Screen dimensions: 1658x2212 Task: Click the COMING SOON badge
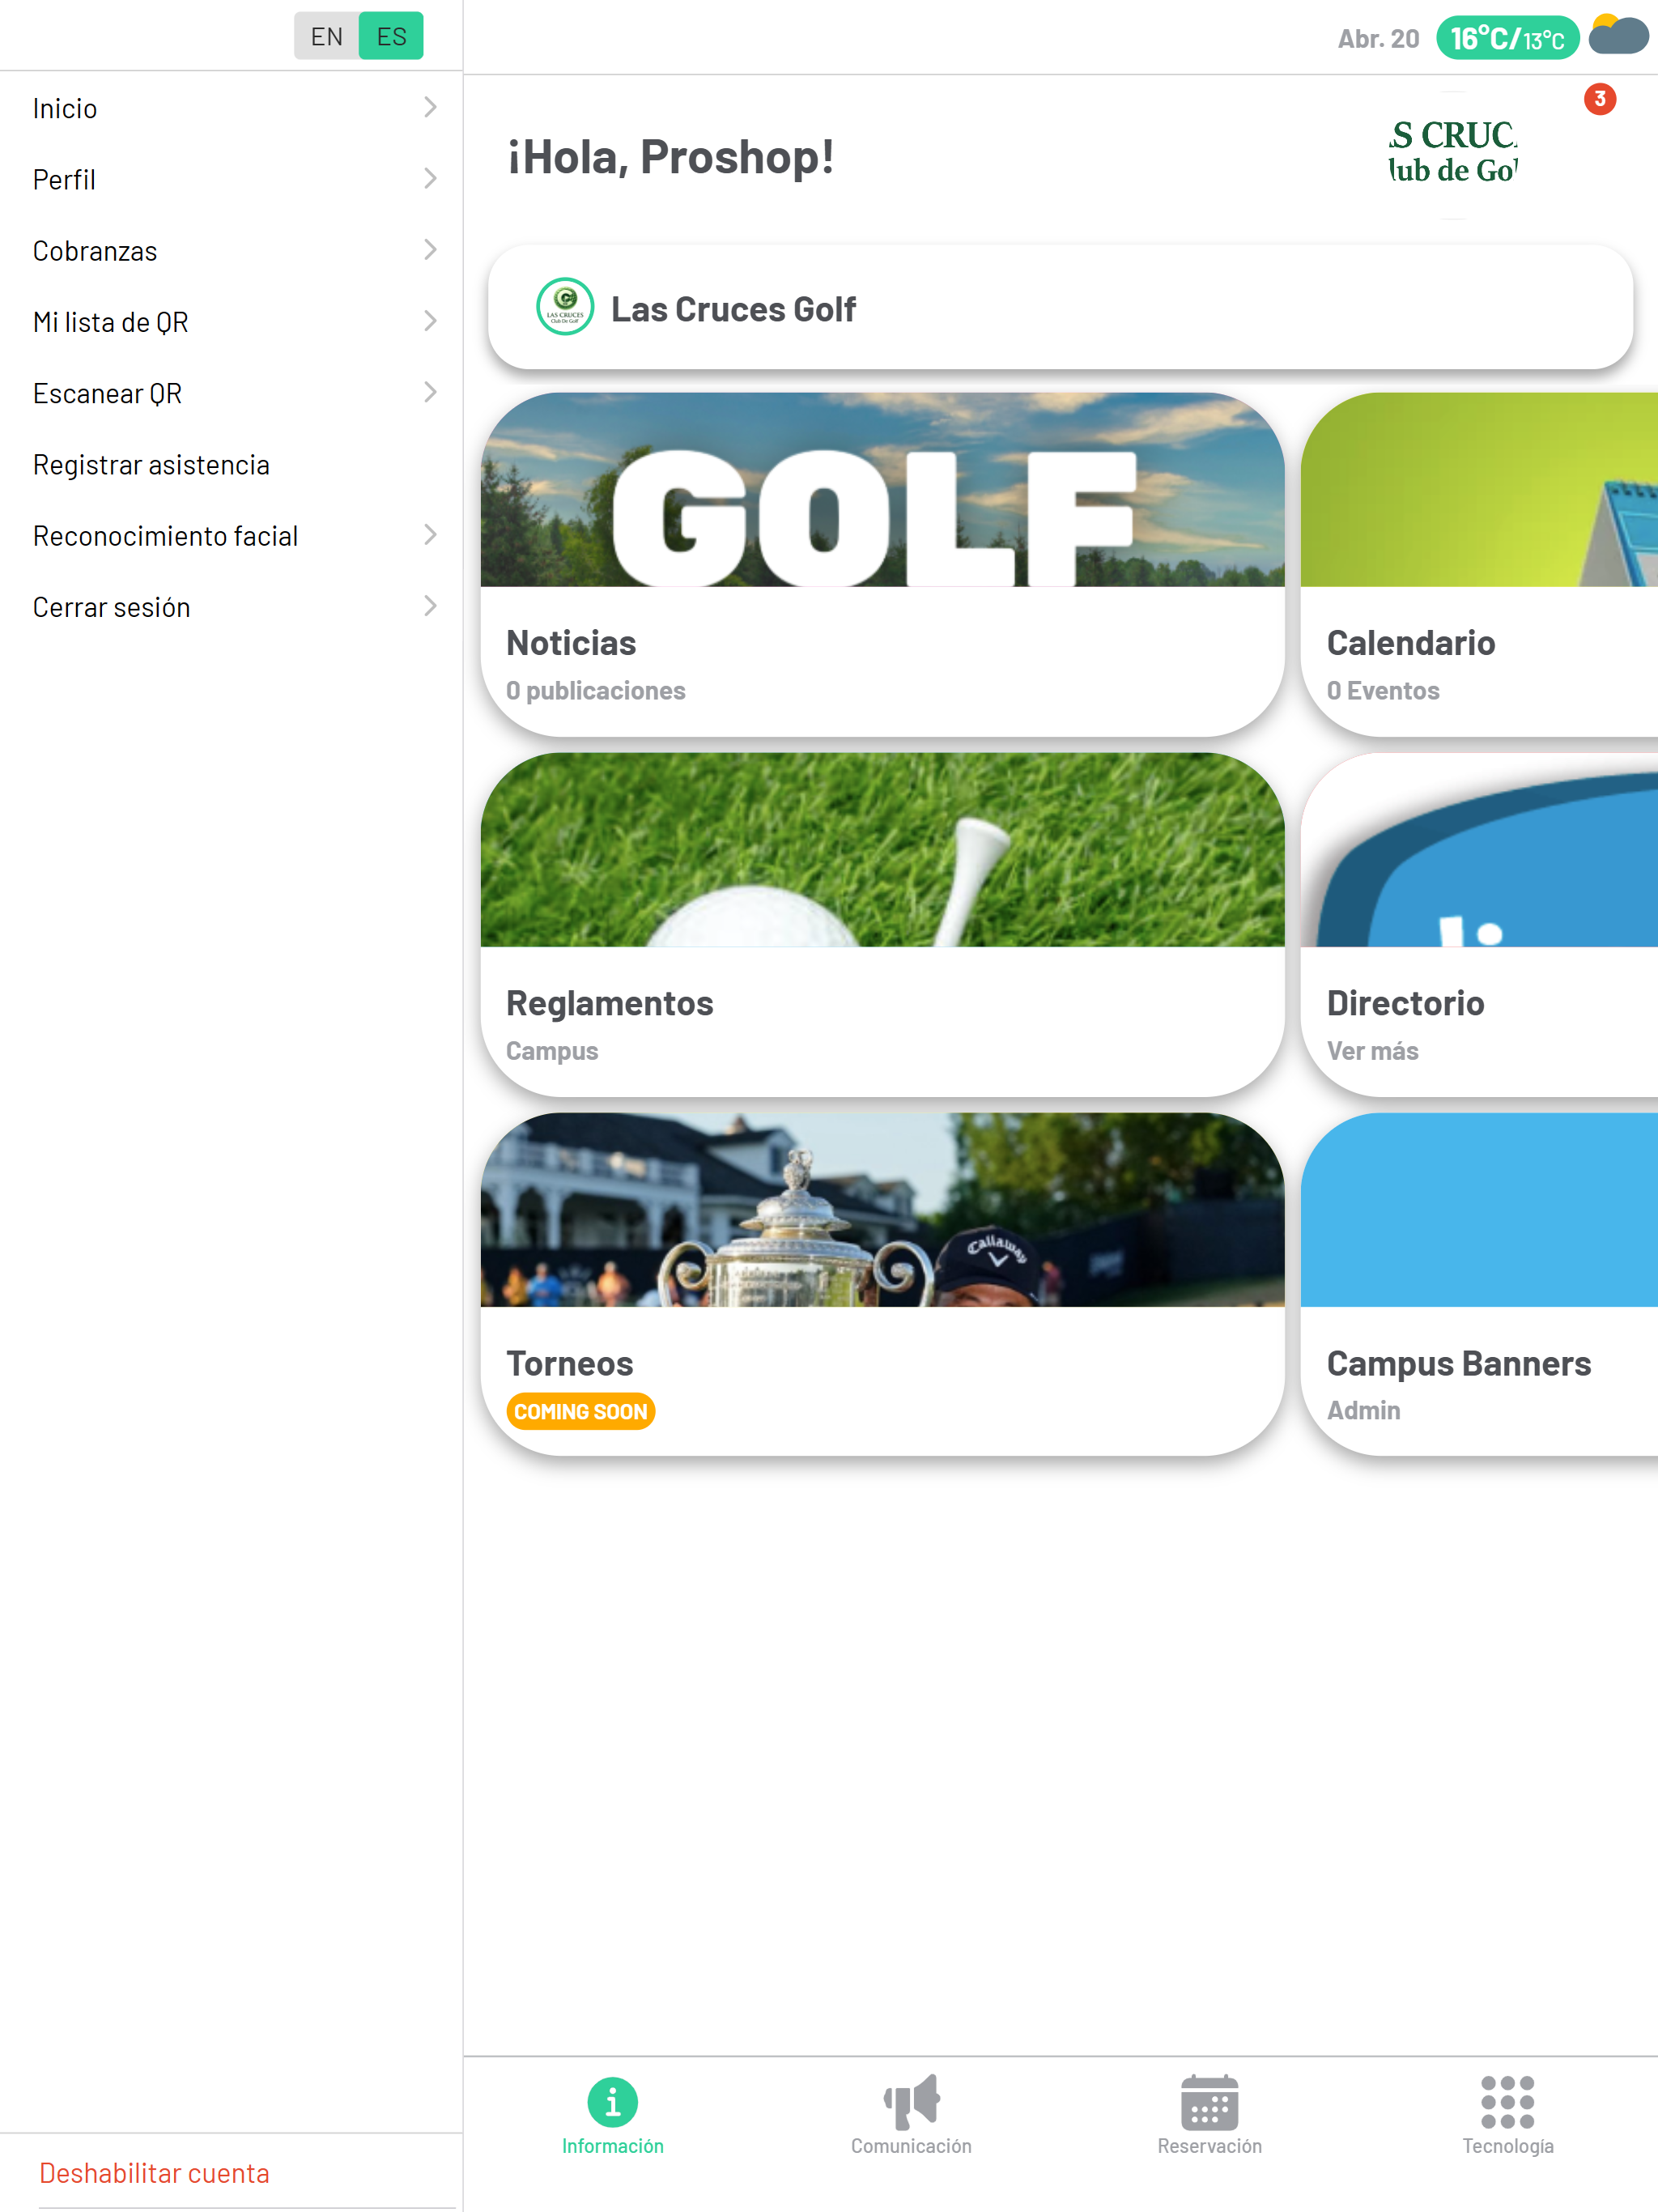click(x=581, y=1411)
